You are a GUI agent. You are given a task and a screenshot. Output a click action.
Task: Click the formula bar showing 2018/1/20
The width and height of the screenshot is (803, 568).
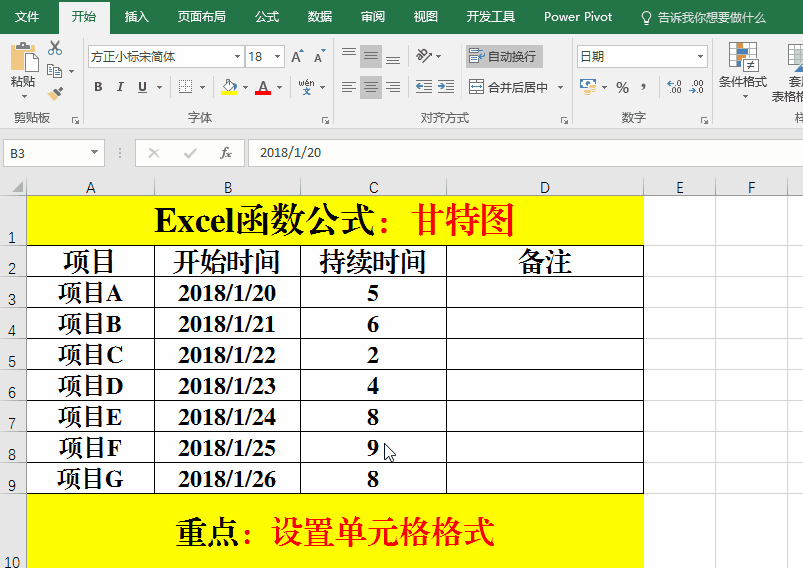(x=525, y=153)
